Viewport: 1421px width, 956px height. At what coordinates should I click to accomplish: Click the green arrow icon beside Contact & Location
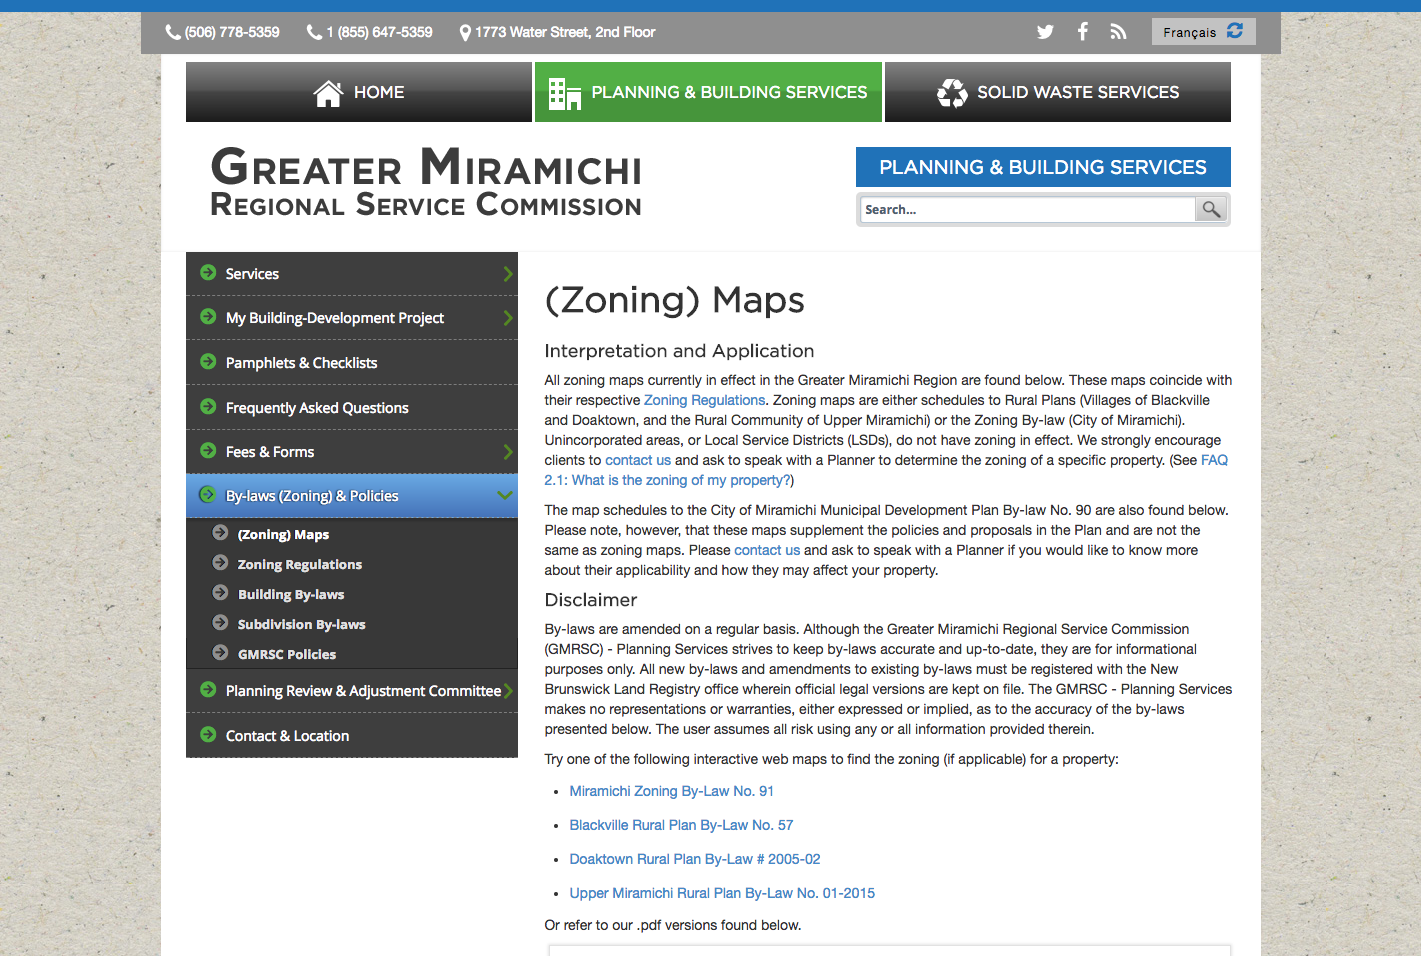point(208,734)
